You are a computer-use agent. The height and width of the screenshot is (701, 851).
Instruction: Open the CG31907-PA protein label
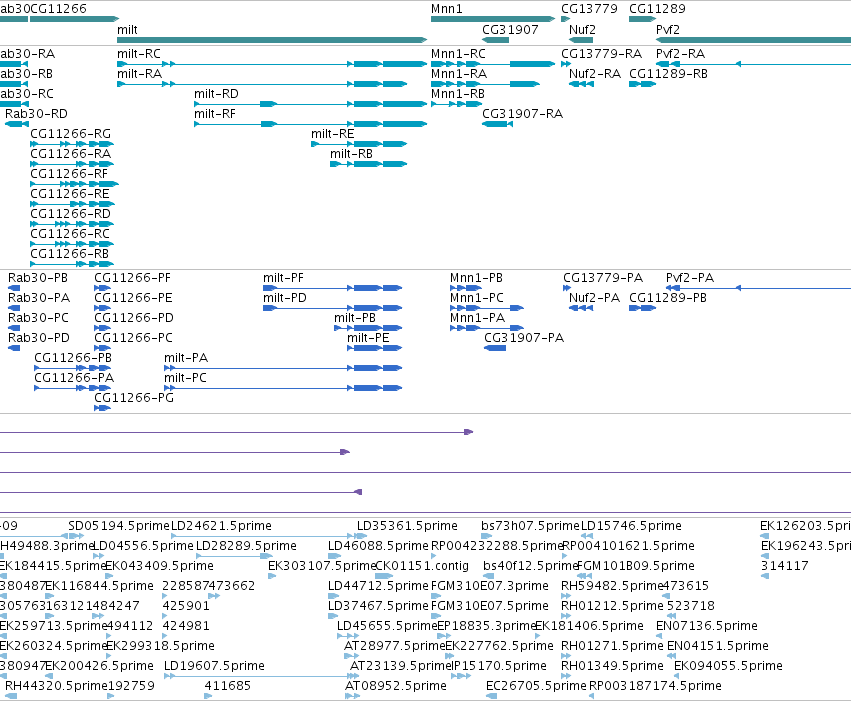click(x=524, y=338)
